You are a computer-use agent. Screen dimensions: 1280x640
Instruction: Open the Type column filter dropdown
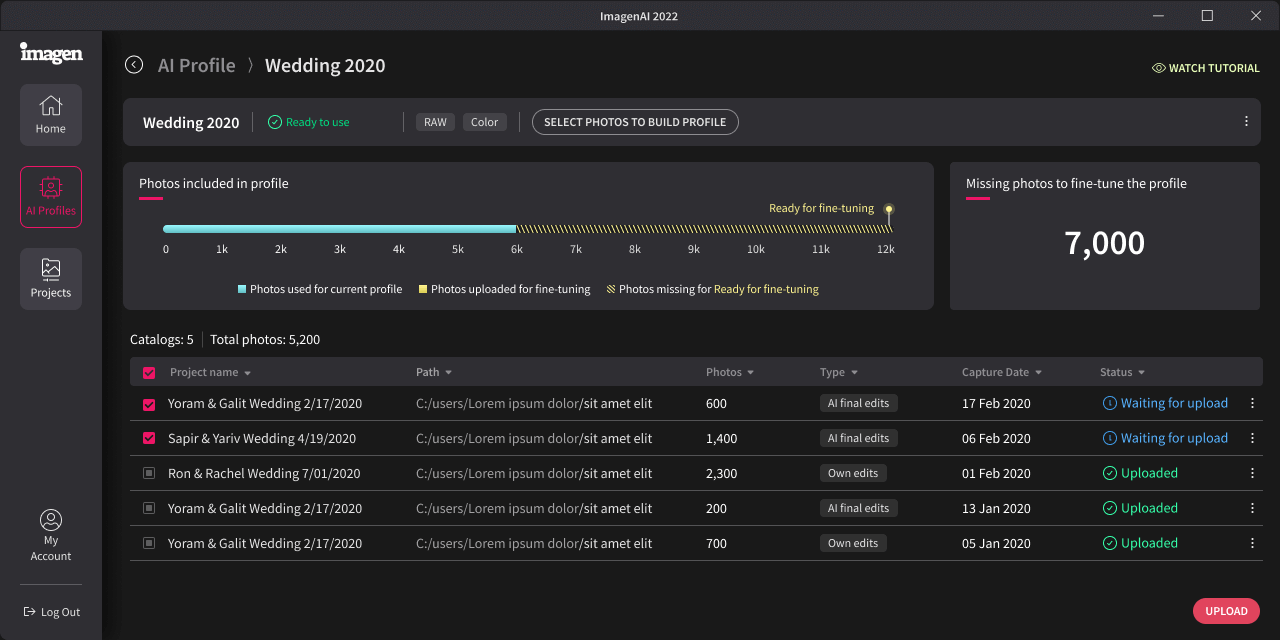click(x=839, y=372)
